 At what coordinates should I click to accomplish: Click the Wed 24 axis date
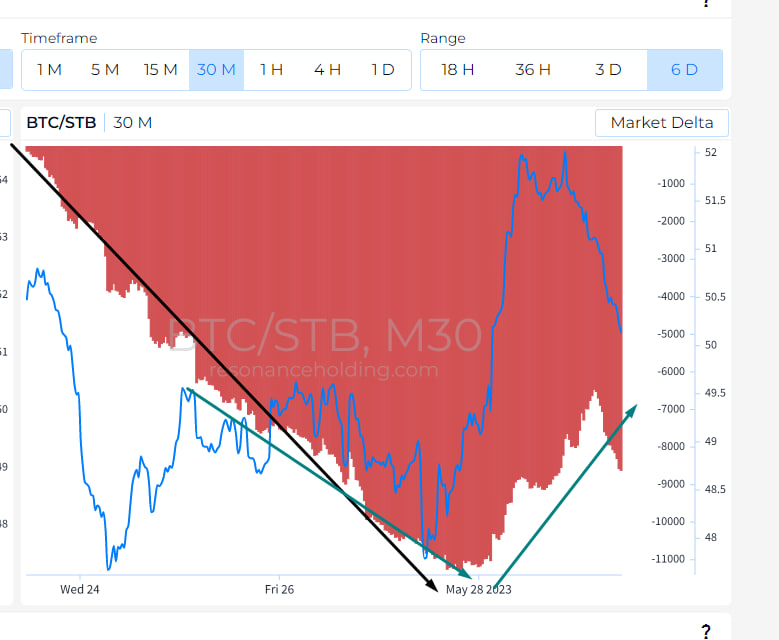click(x=79, y=589)
